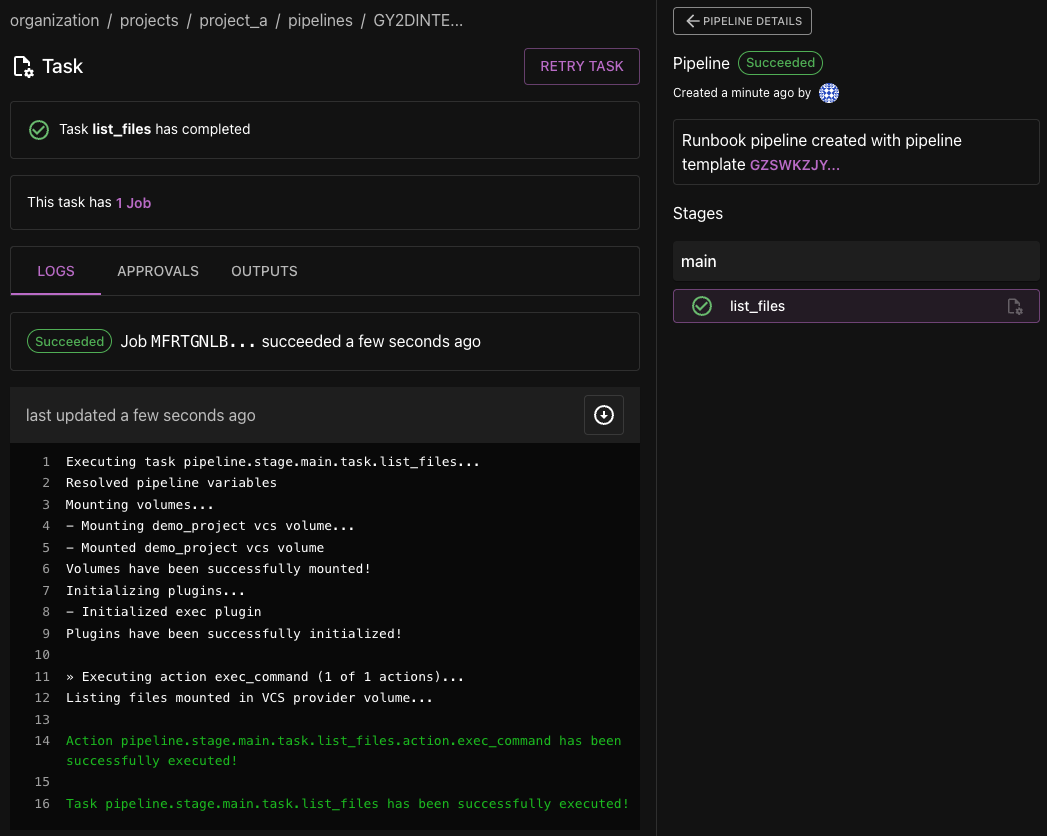
Task: Click the green check beside task completed message
Action: click(x=39, y=130)
